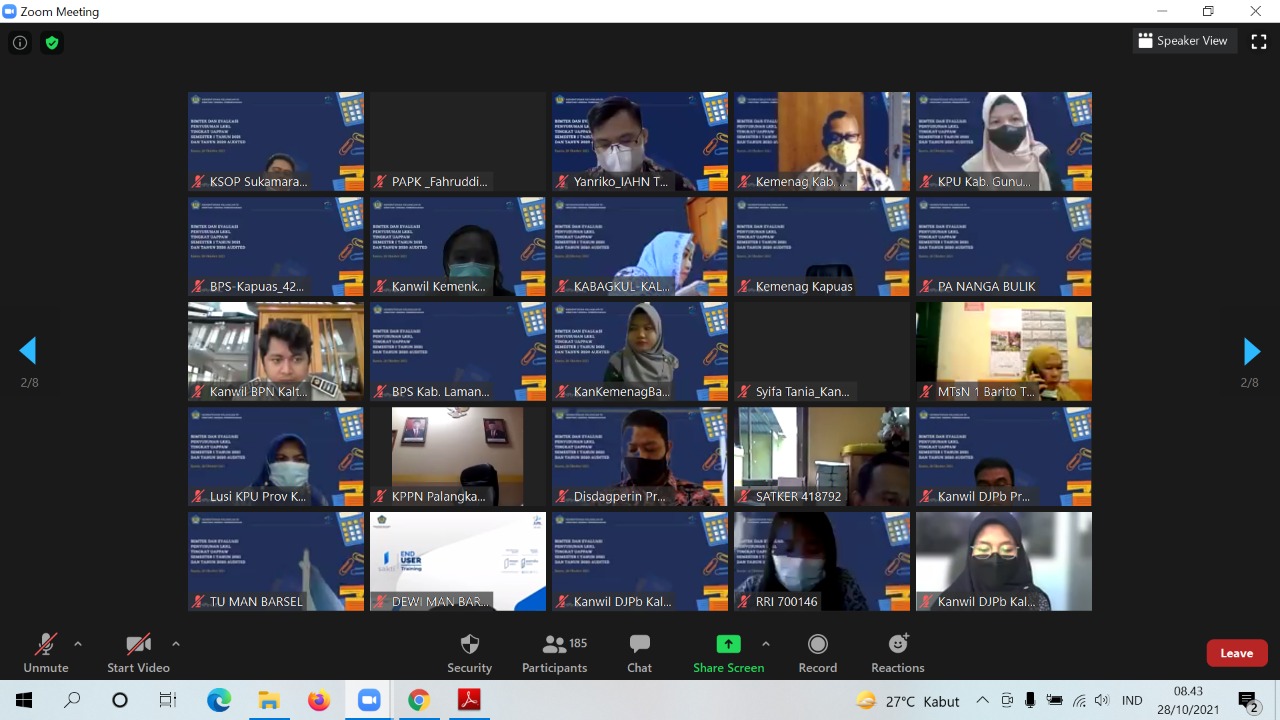Click the meeting information icon
Viewport: 1280px width, 720px height.
[x=20, y=43]
